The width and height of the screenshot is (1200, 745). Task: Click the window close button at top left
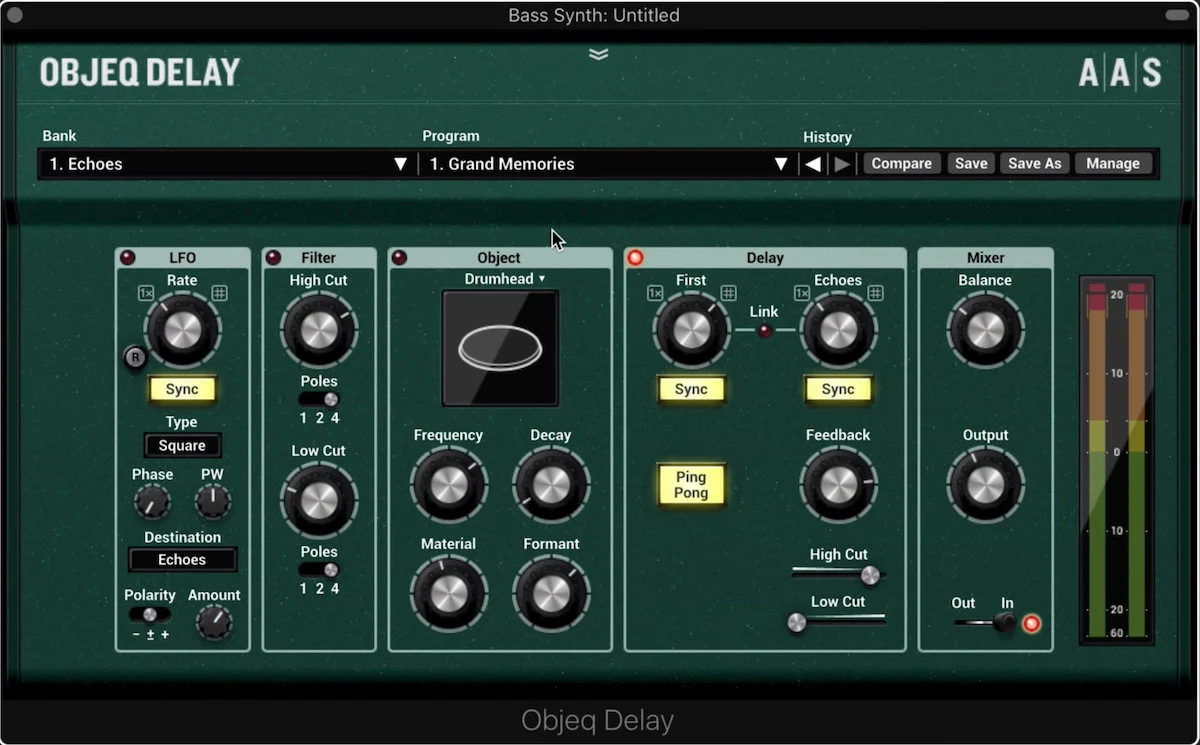pos(15,16)
